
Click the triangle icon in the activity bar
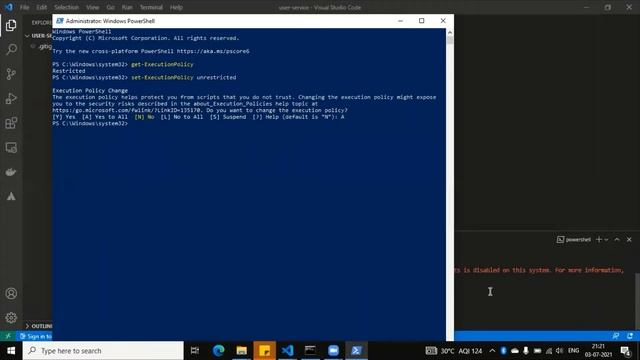point(11,196)
